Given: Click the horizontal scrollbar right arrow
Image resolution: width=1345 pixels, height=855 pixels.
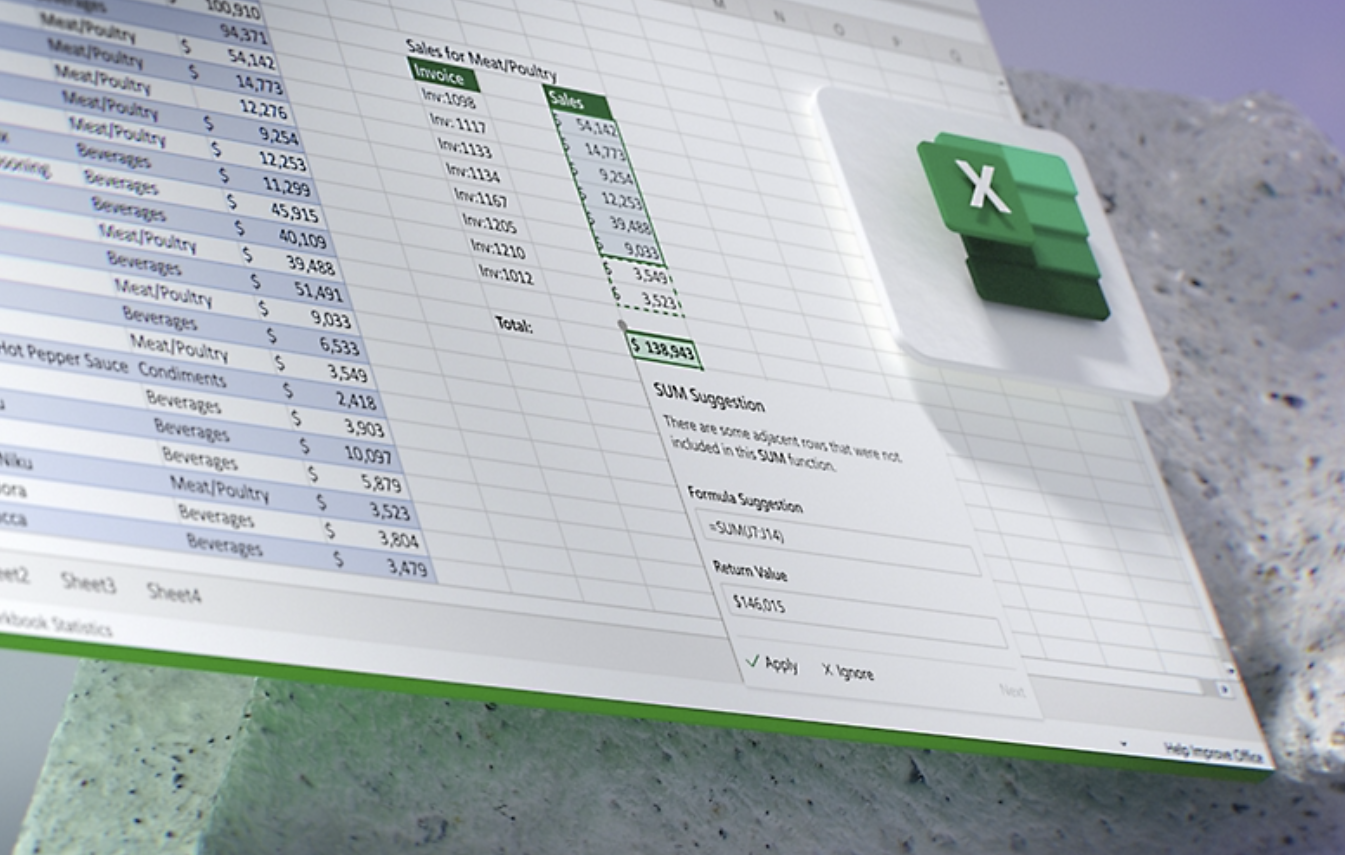Looking at the screenshot, I should click(1224, 689).
